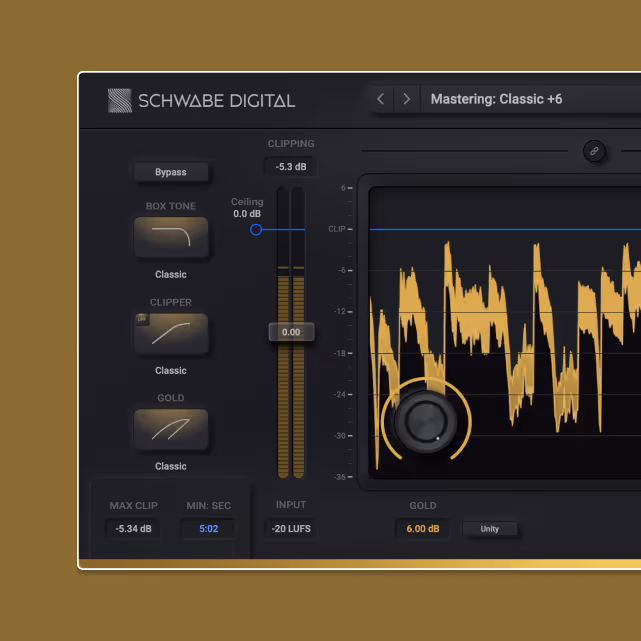Image resolution: width=641 pixels, height=641 pixels.
Task: Select the Clipper curve thumbnail
Action: tap(171, 333)
